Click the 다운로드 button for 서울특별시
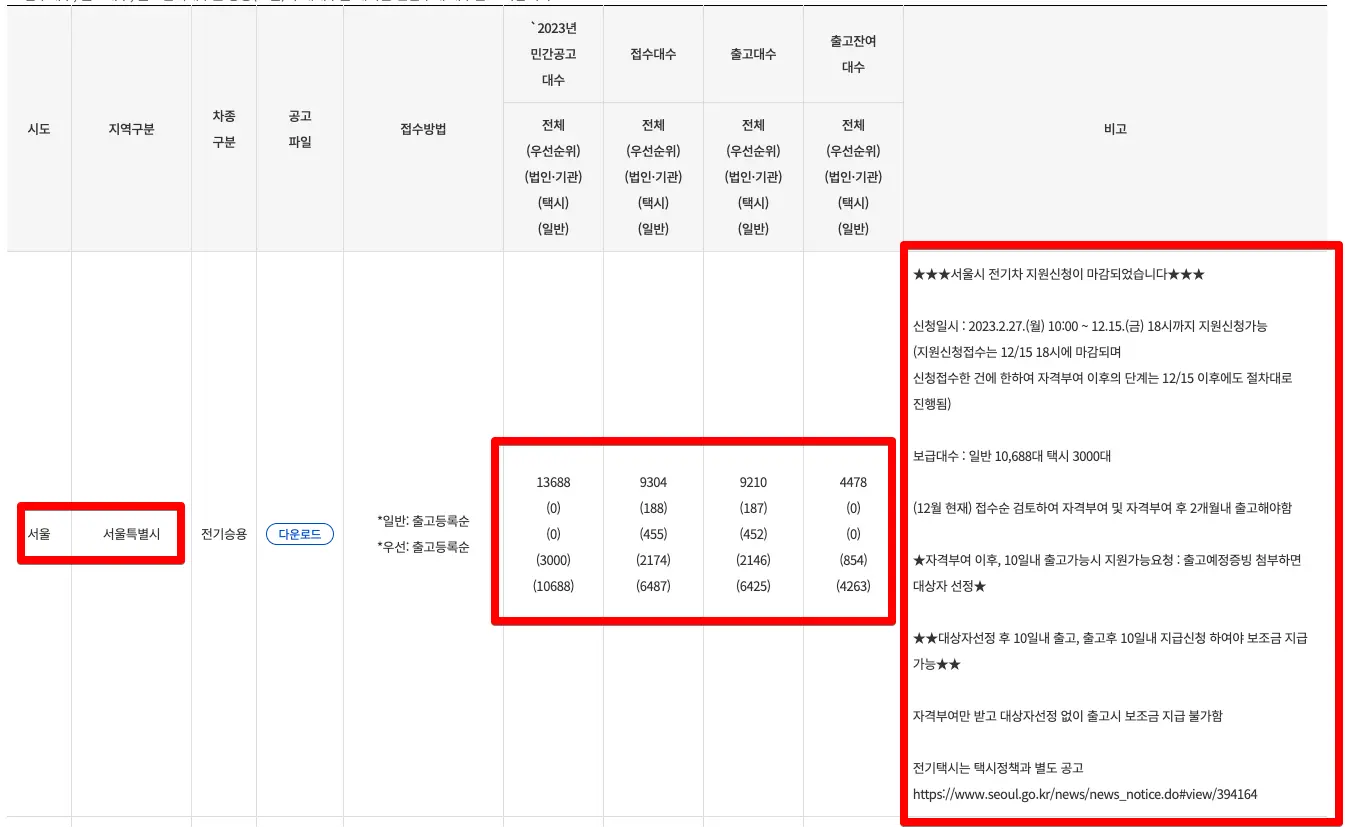1353x830 pixels. 299,535
